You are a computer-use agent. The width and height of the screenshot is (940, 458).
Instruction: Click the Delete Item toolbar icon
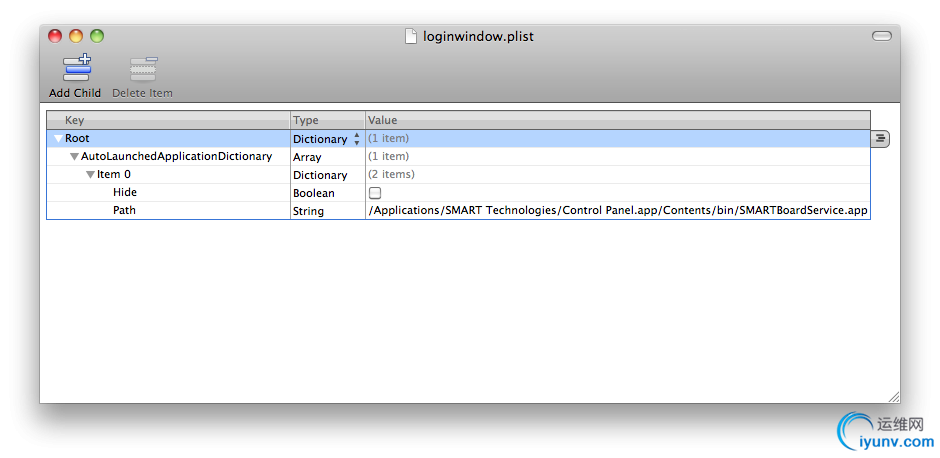pyautogui.click(x=143, y=69)
